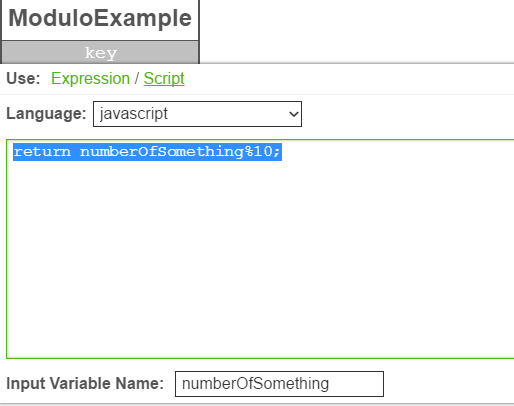This screenshot has height=406, width=514.
Task: Switch to Expression mode
Action: [90, 79]
